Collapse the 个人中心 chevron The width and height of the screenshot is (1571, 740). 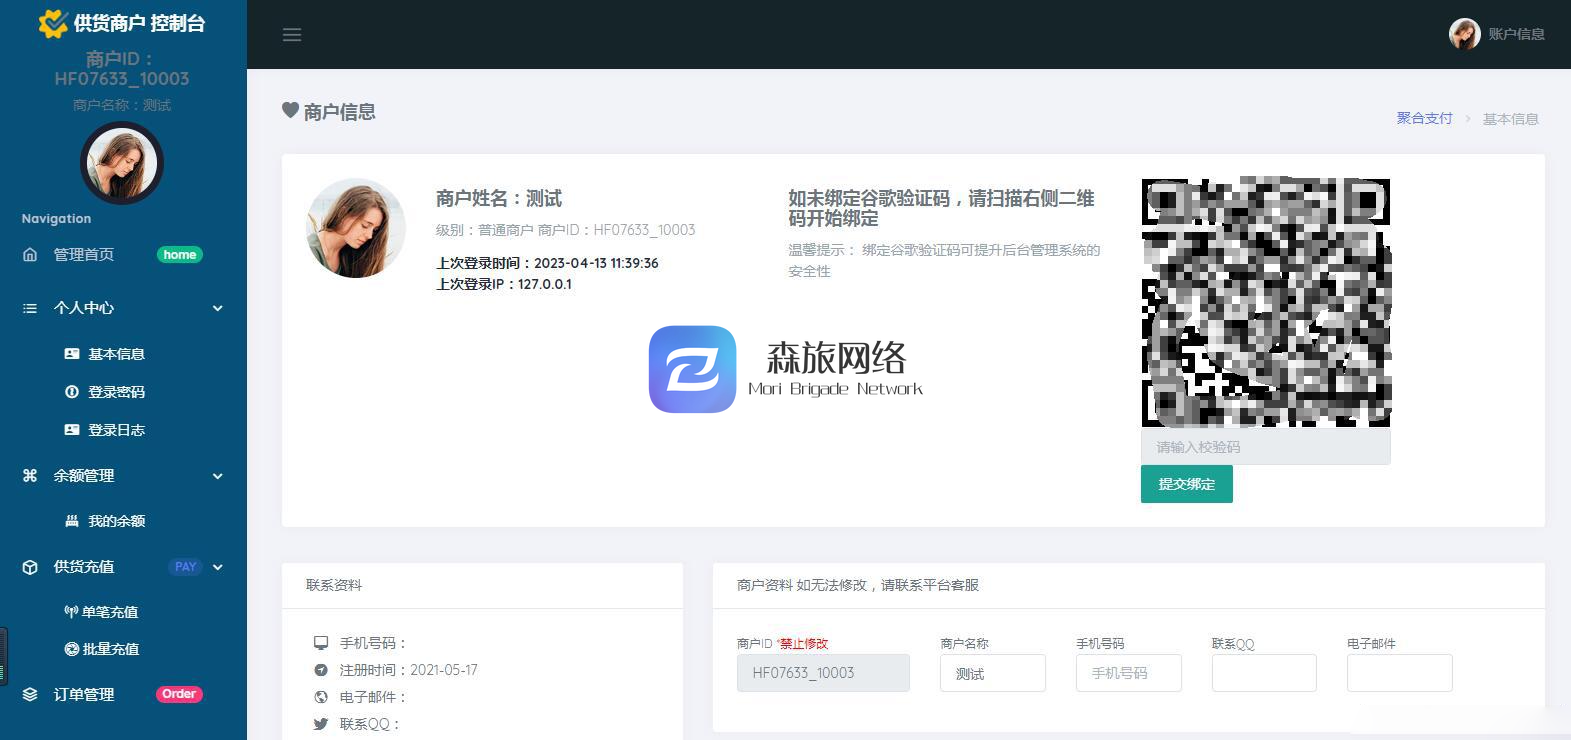[x=218, y=308]
